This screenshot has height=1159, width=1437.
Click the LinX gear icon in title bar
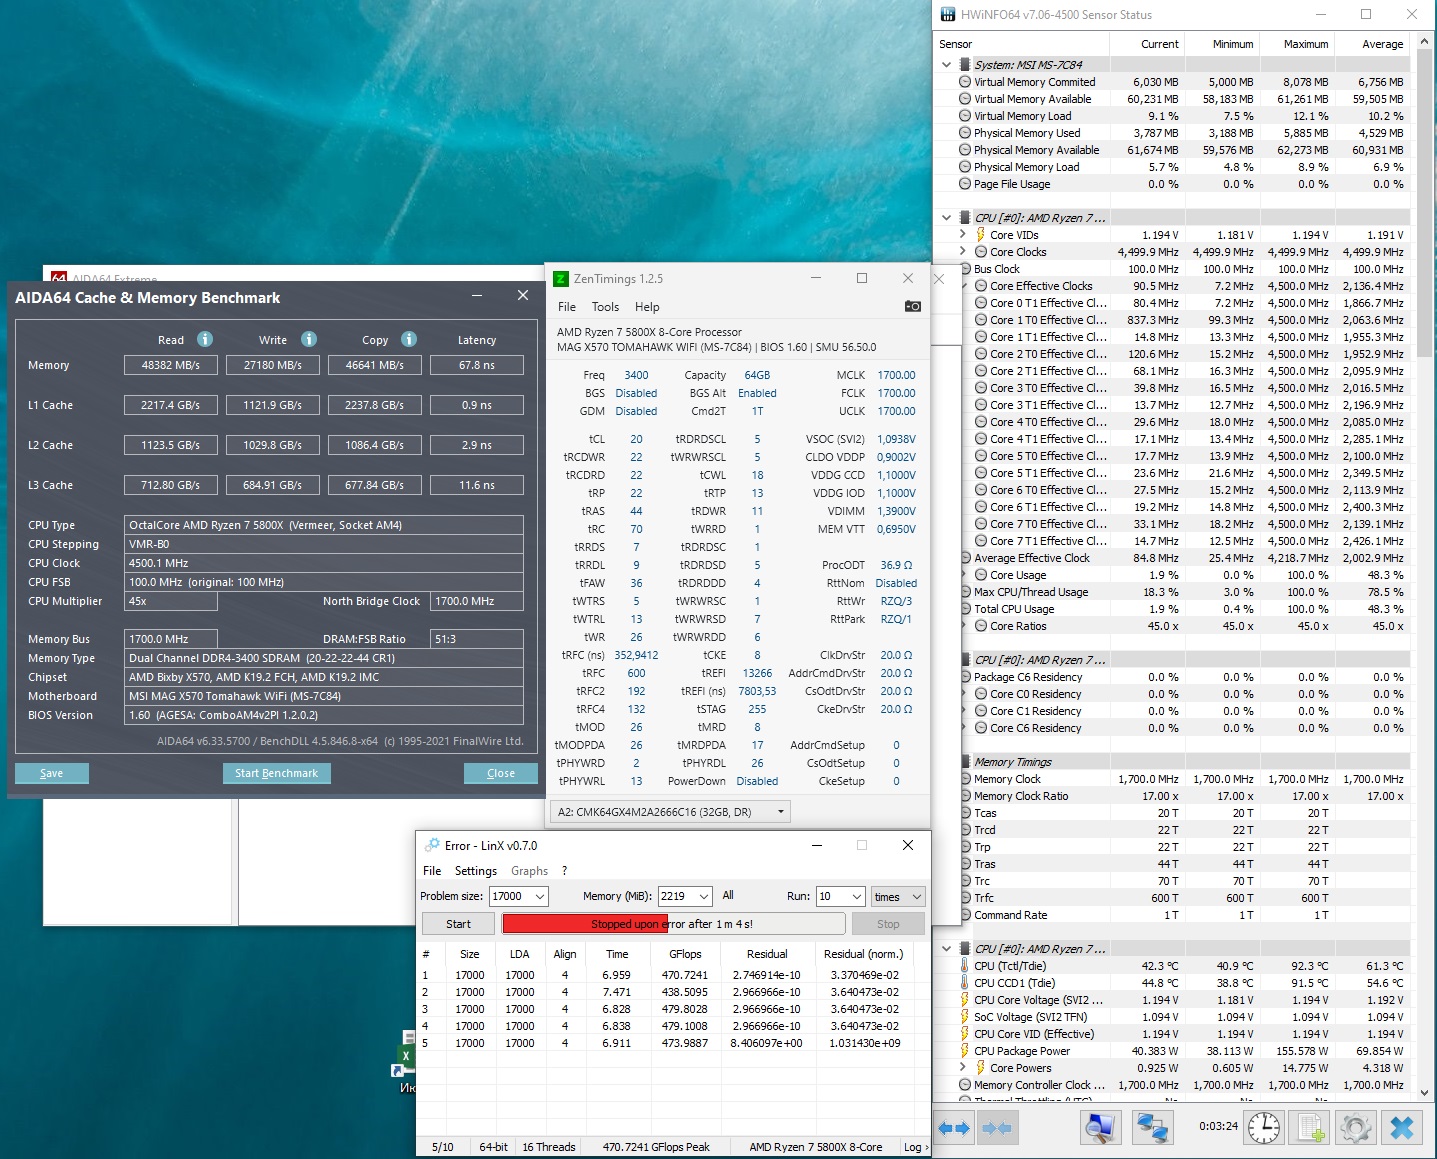click(432, 845)
